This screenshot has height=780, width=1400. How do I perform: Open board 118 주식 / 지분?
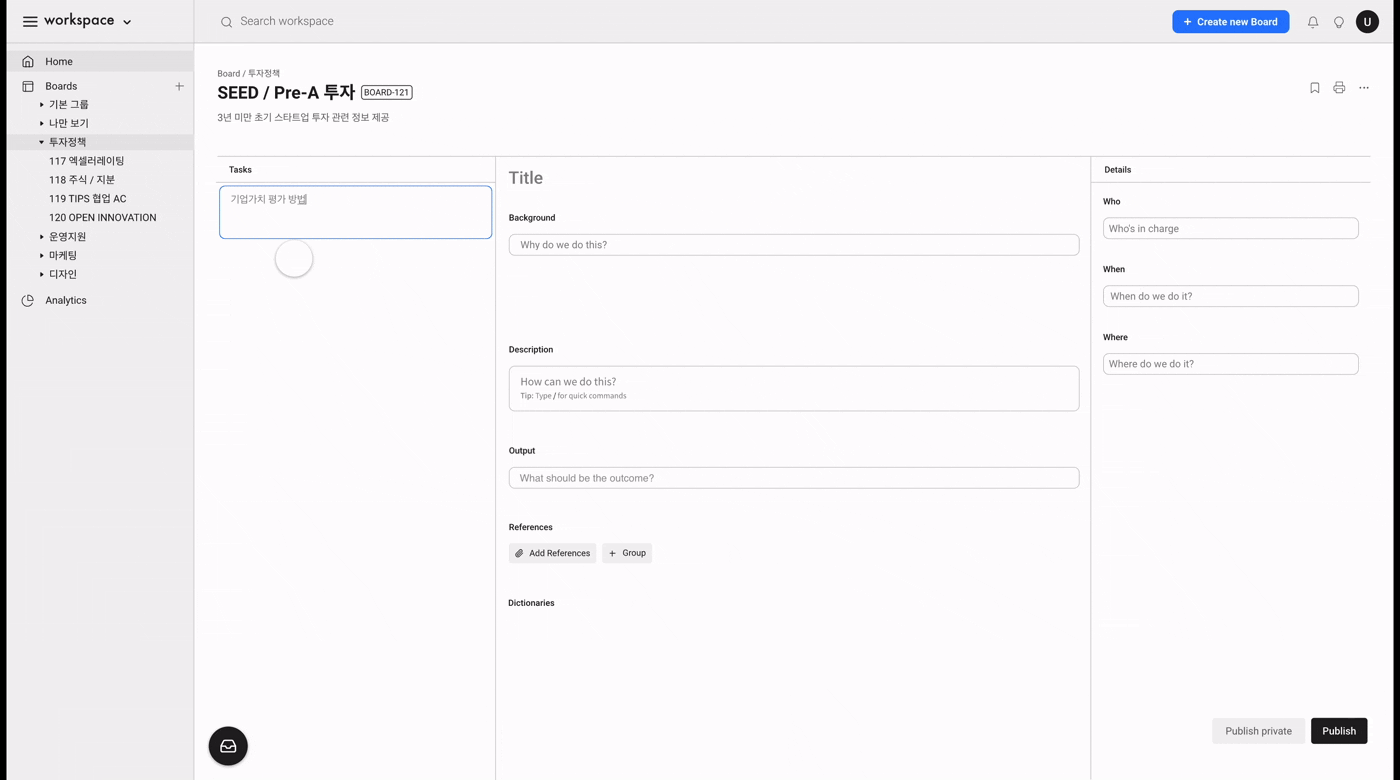[82, 180]
